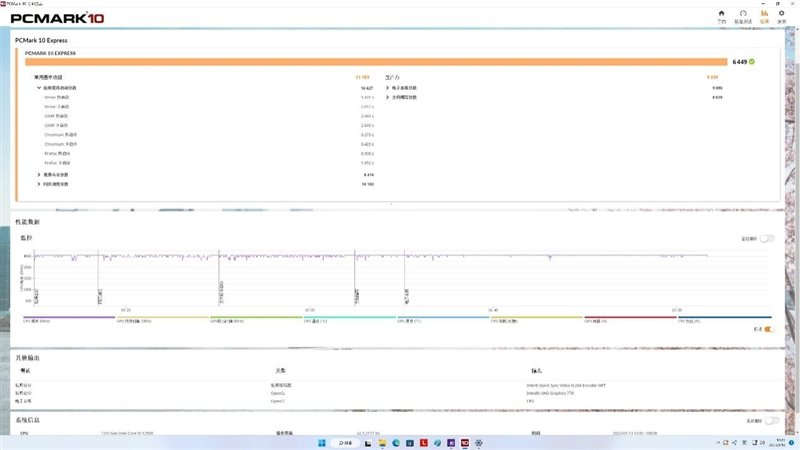The width and height of the screenshot is (800, 450).
Task: Click the GIMP warm start row
Action: pyautogui.click(x=209, y=116)
